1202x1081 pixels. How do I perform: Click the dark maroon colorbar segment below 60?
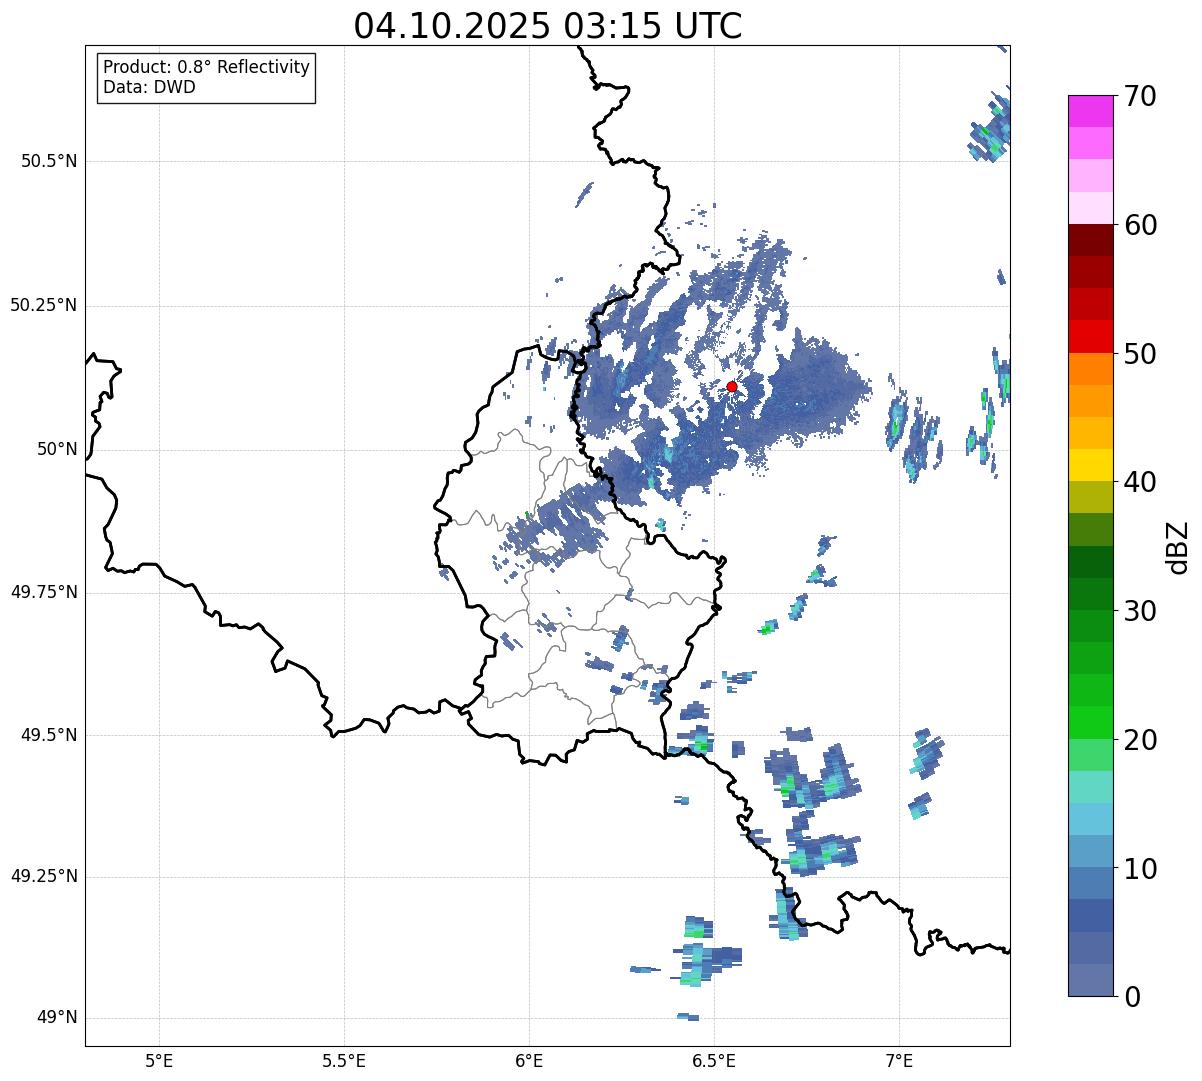[x=1090, y=240]
